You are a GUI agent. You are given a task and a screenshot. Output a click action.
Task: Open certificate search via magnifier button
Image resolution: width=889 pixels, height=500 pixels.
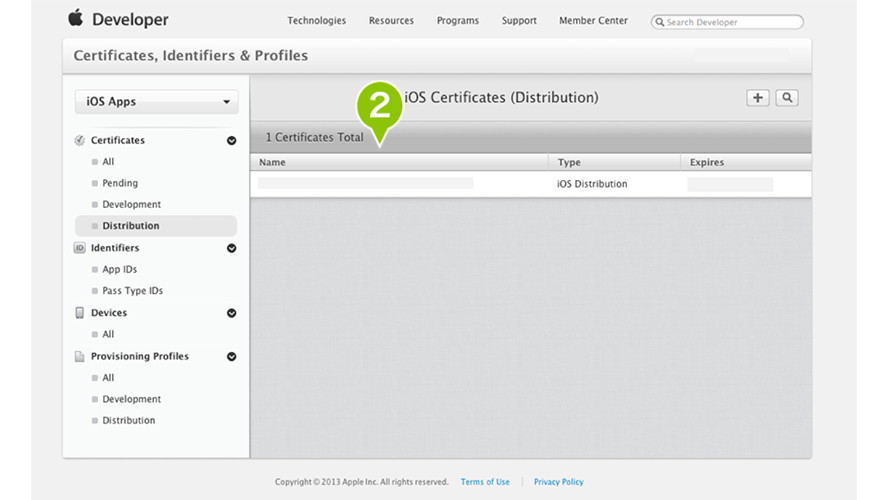coord(787,98)
